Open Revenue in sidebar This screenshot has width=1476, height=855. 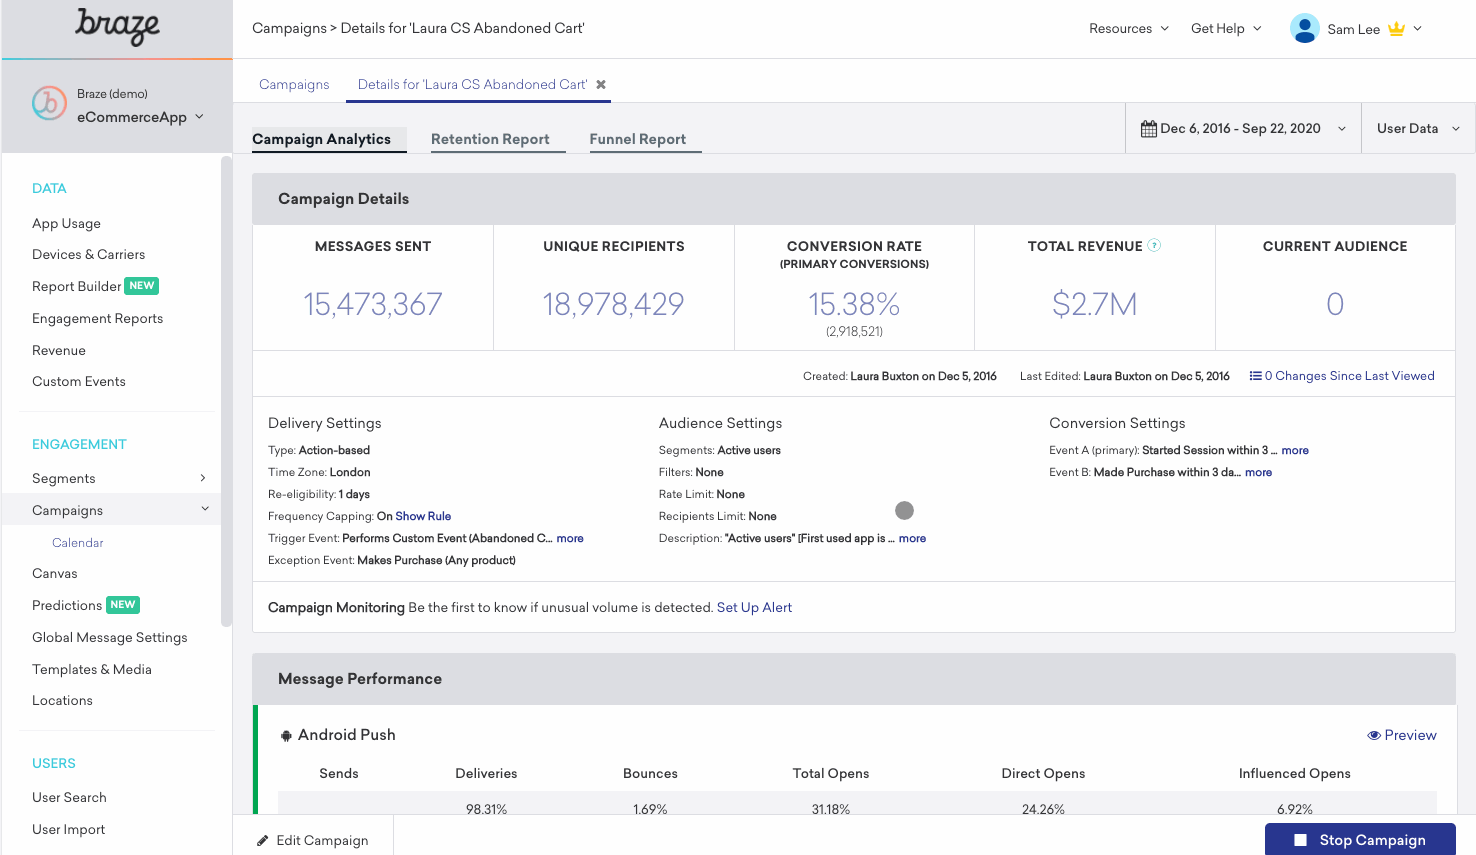59,350
